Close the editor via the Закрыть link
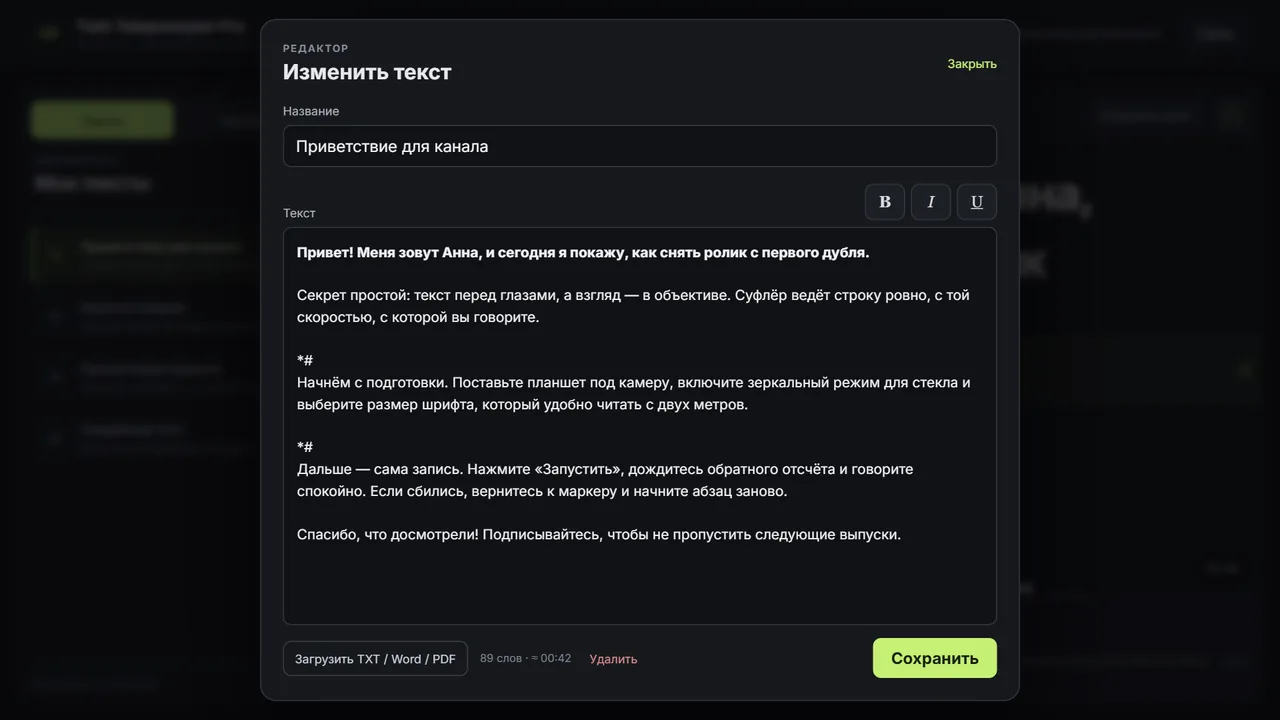This screenshot has width=1280, height=720. tap(972, 64)
